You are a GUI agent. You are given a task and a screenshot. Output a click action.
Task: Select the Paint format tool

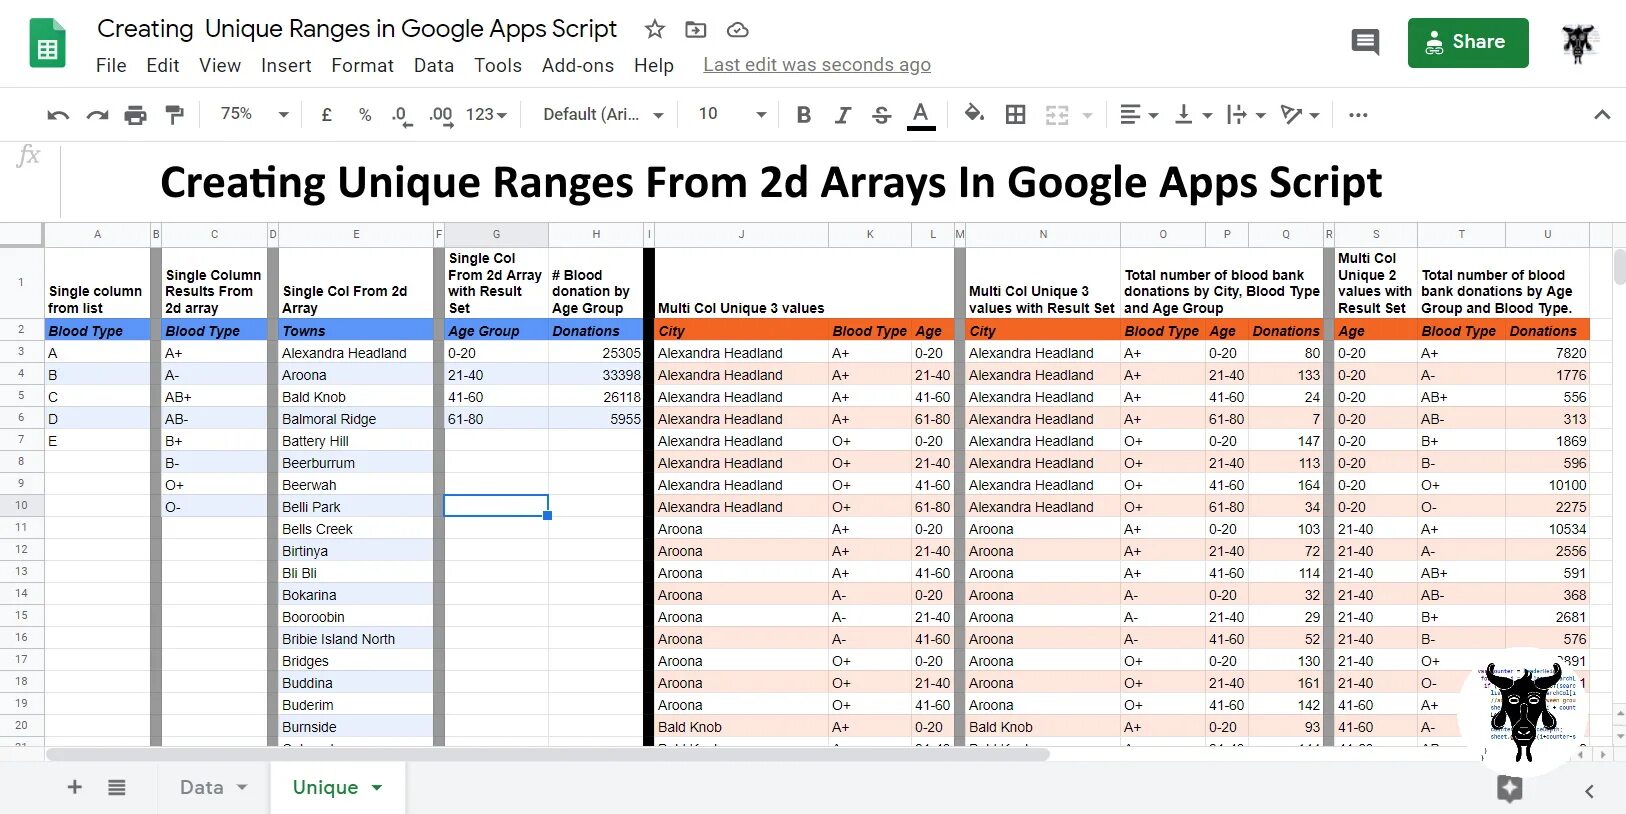[174, 115]
